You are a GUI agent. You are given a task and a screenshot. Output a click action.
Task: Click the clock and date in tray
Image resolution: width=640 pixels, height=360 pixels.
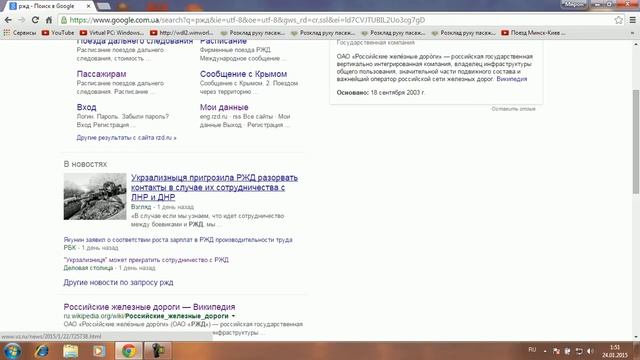point(614,351)
